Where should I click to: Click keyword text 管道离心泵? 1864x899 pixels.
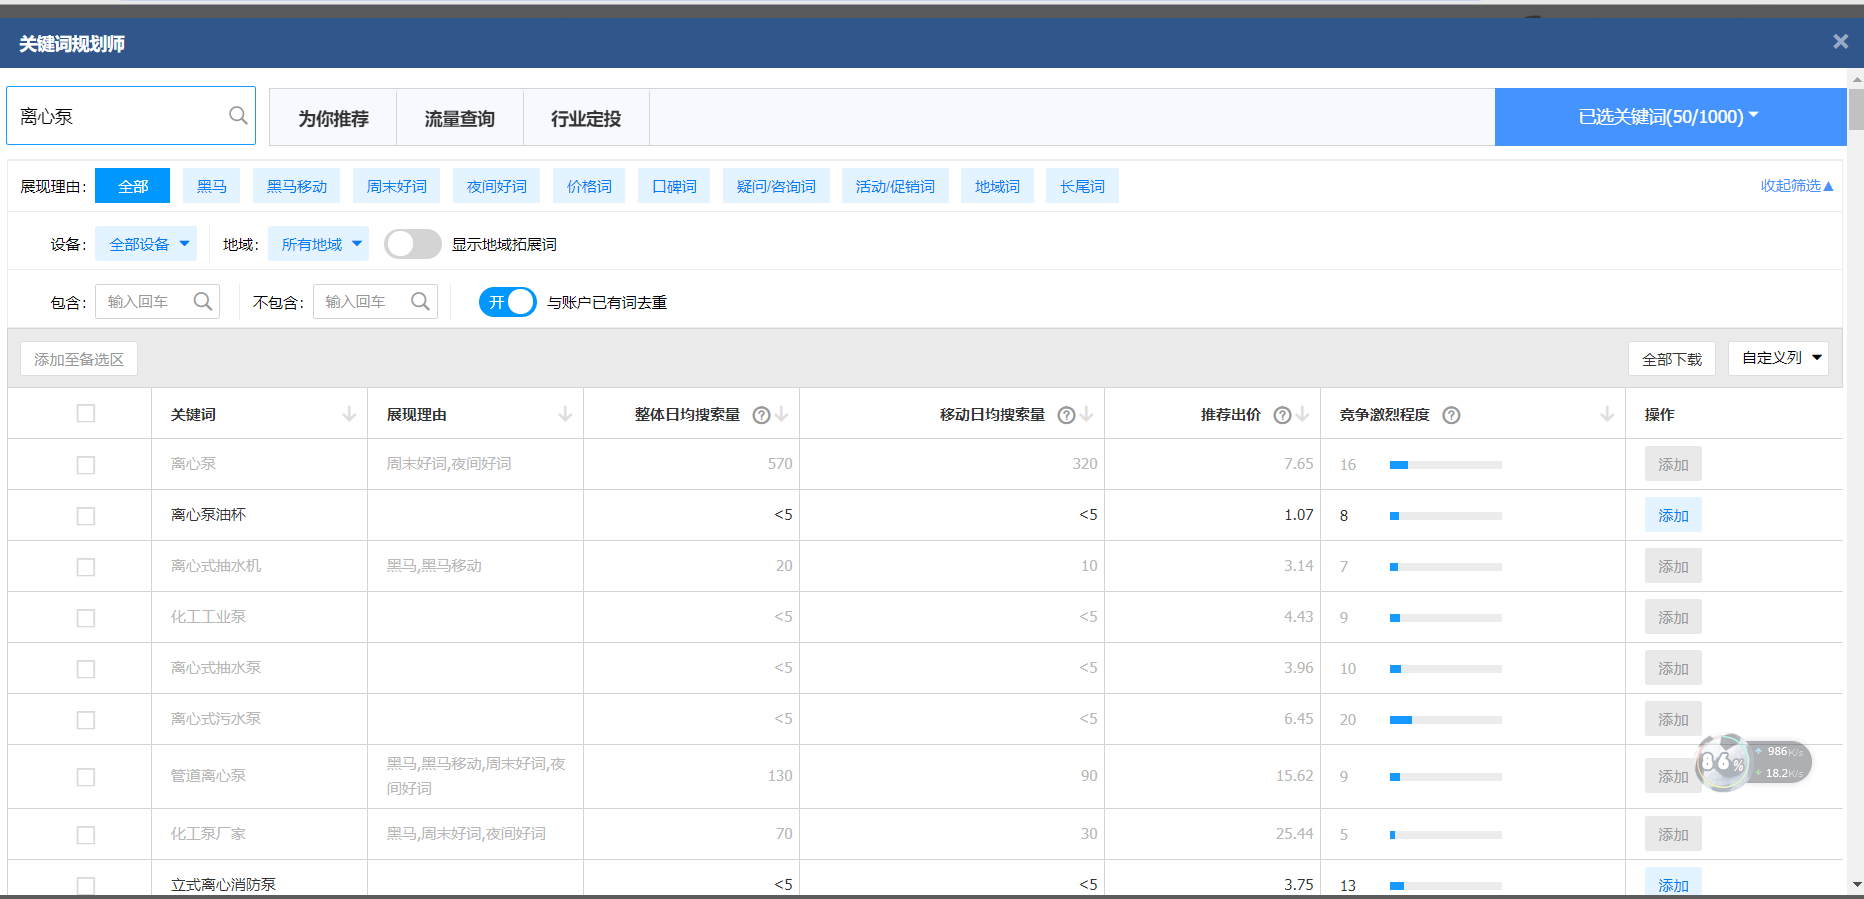tap(208, 776)
